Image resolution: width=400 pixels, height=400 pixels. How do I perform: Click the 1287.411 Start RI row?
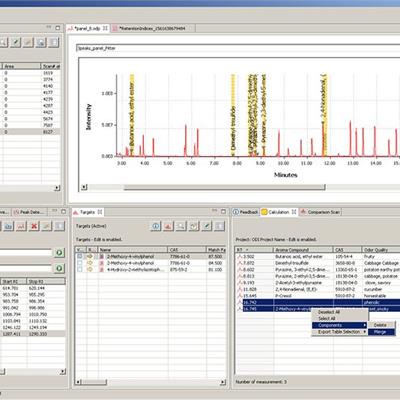33,334
